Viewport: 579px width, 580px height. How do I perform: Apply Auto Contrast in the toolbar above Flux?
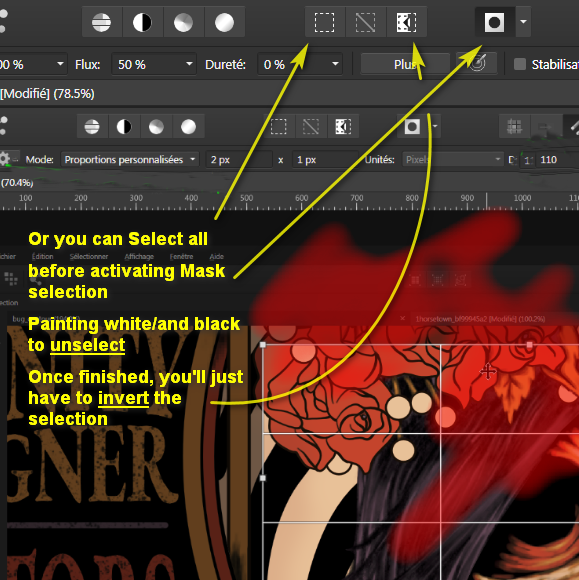pos(142,22)
